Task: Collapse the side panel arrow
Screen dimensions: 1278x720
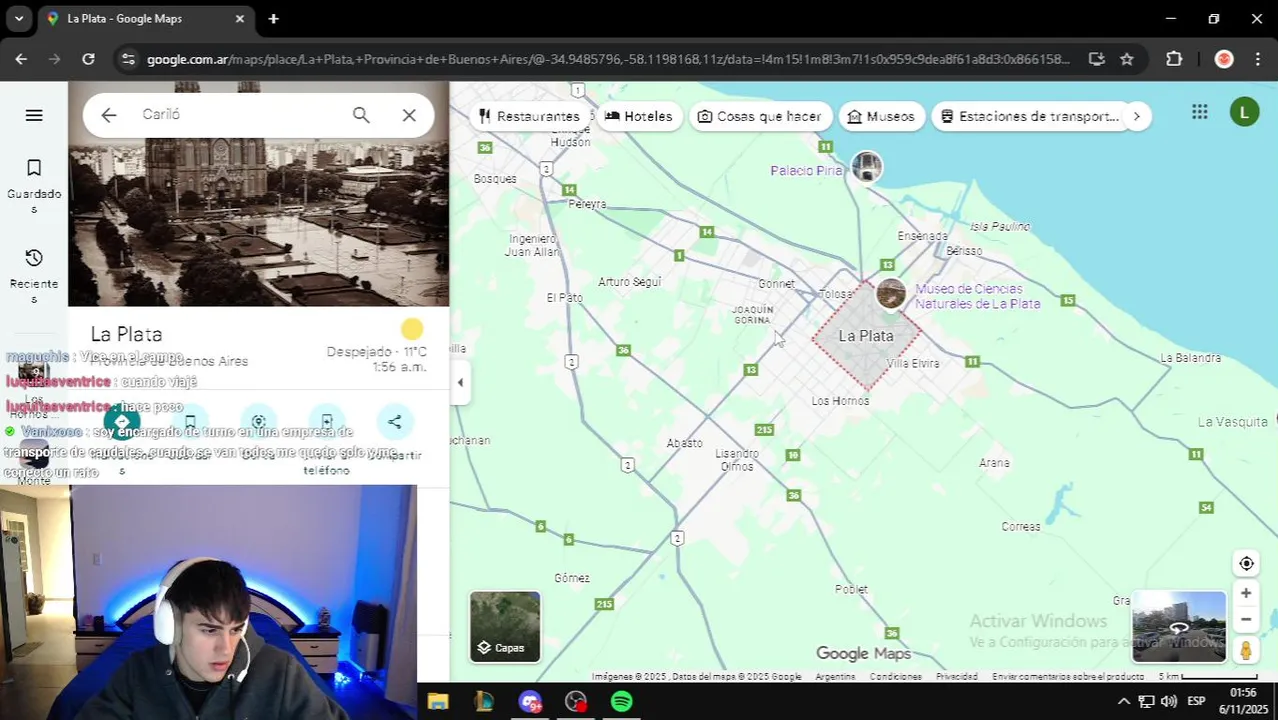Action: (460, 382)
